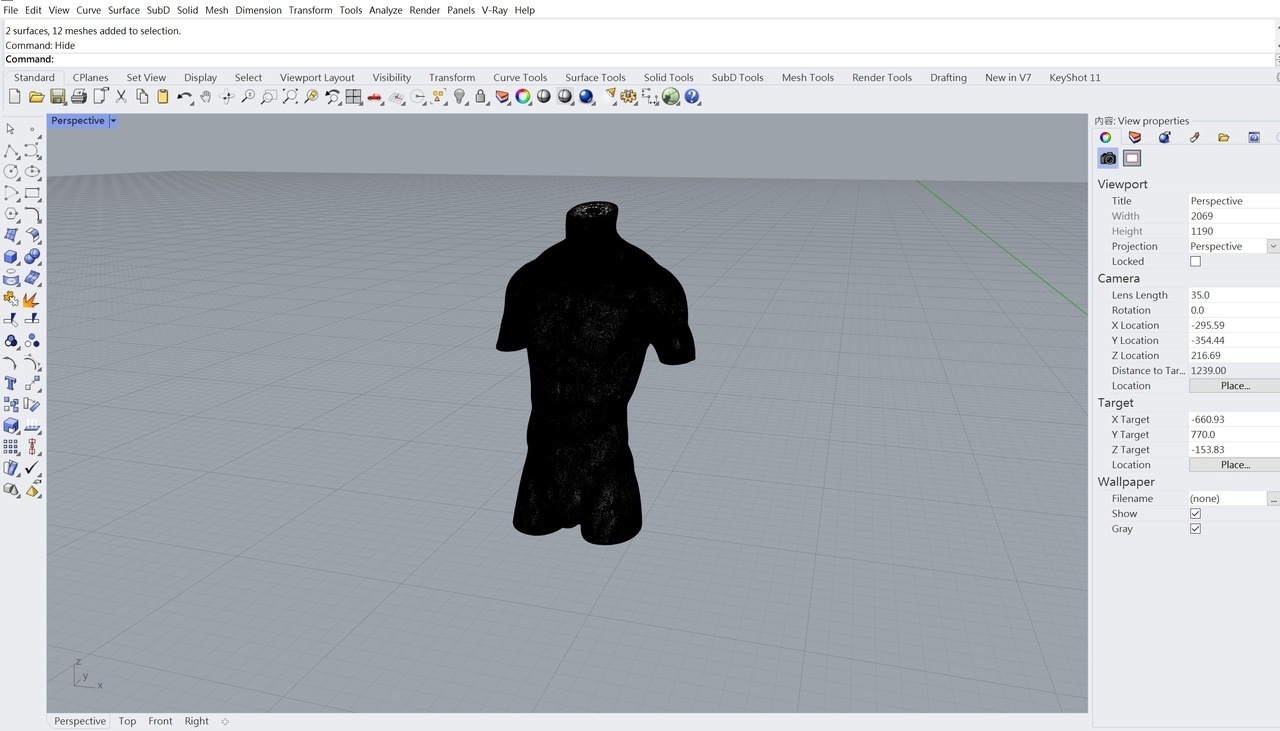Open the Layers panel tab icon
Screen dimensions: 1280x731
1135,137
